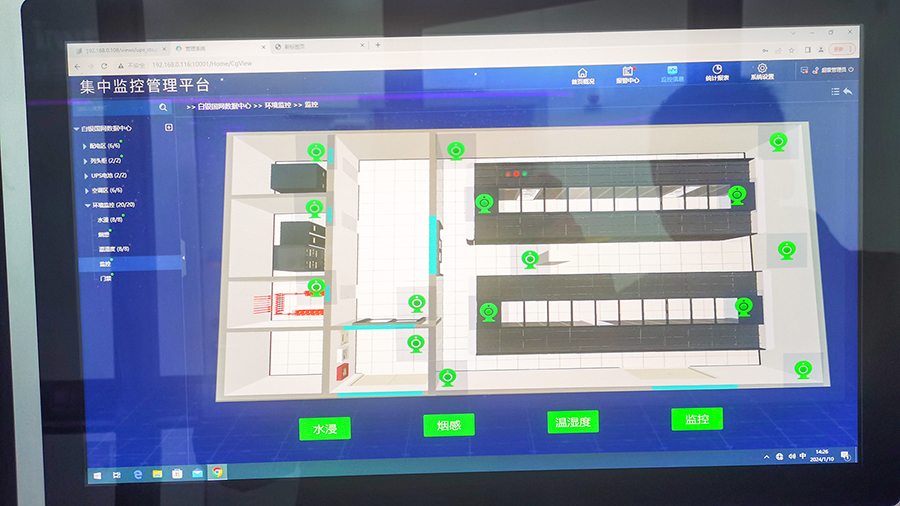Viewport: 900px width, 506px height.
Task: Toggle the 水浸 water sensor layer button
Action: (325, 429)
